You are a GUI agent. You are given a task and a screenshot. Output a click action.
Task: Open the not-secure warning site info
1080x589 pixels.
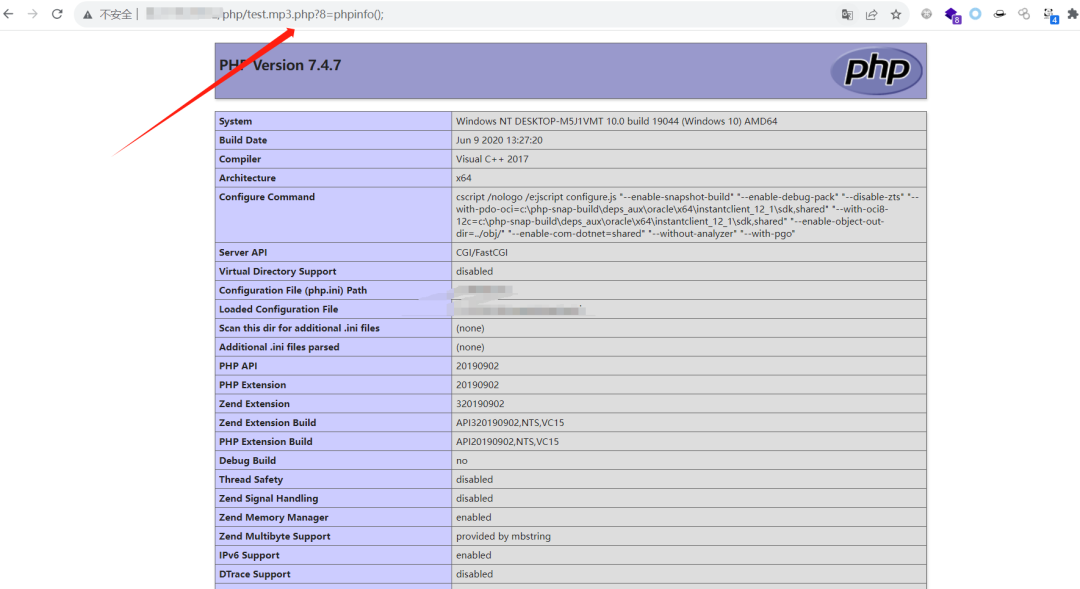[108, 14]
